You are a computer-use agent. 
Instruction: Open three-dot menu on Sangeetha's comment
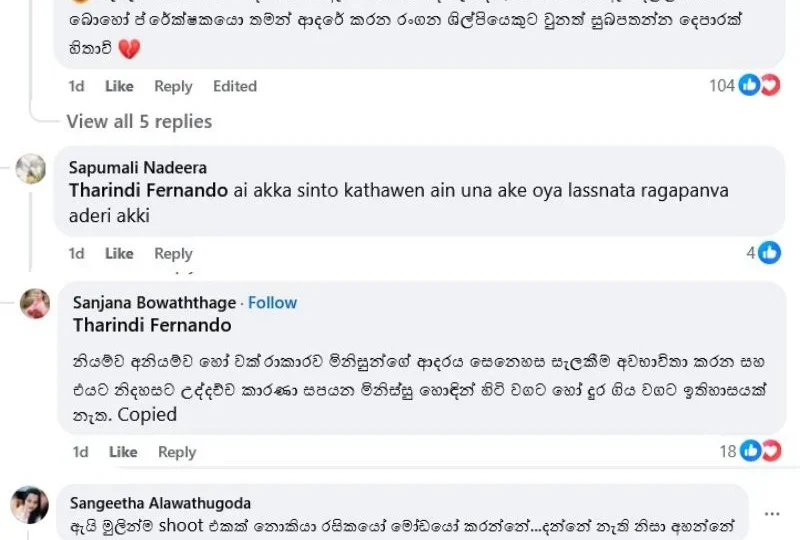772,514
